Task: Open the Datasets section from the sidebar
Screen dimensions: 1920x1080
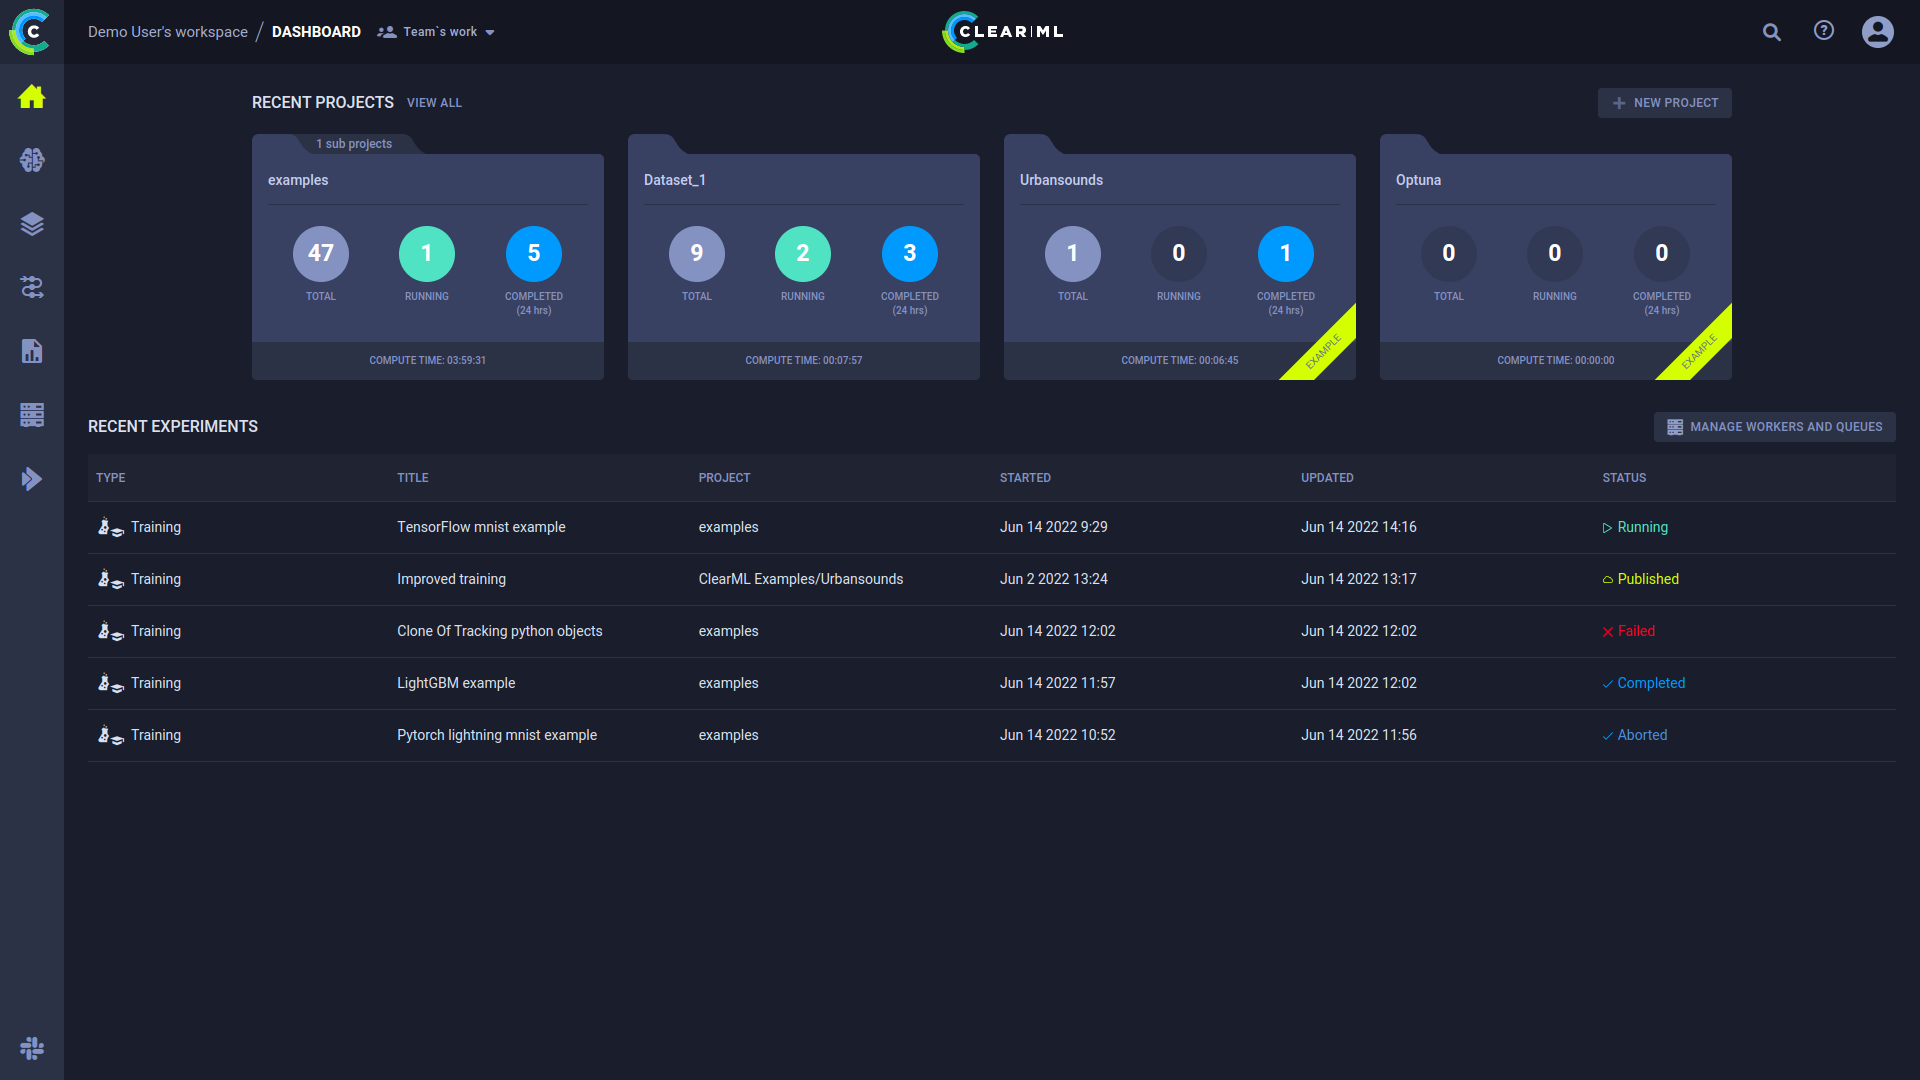Action: tap(31, 224)
